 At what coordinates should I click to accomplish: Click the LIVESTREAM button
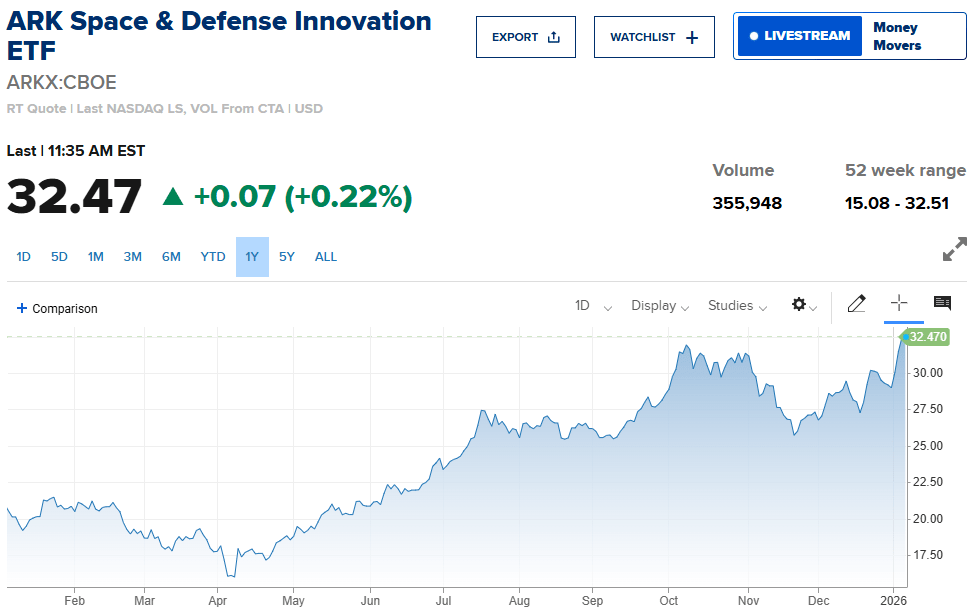(x=800, y=36)
